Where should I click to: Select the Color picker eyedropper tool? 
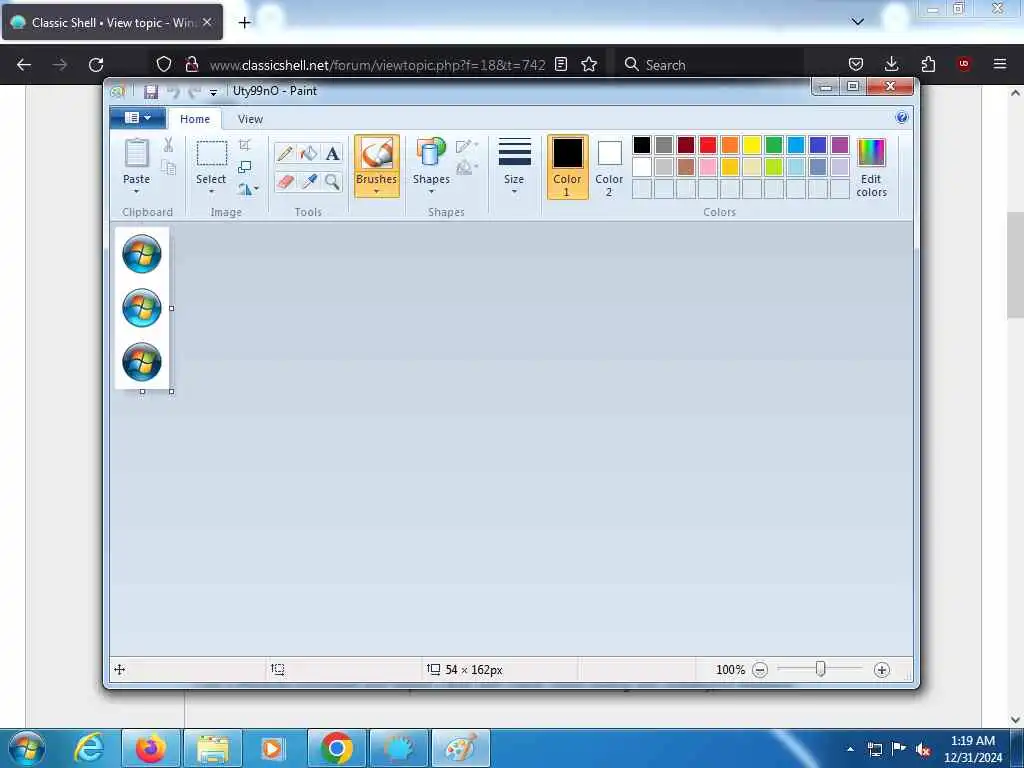tap(309, 182)
